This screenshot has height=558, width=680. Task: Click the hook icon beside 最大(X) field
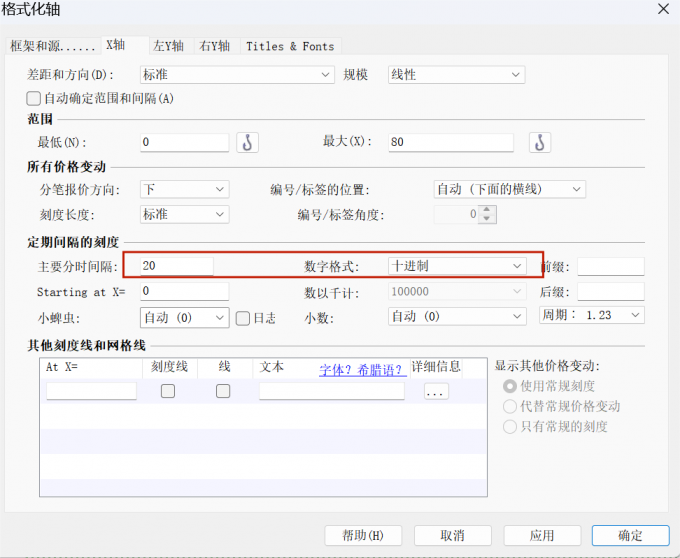(539, 142)
